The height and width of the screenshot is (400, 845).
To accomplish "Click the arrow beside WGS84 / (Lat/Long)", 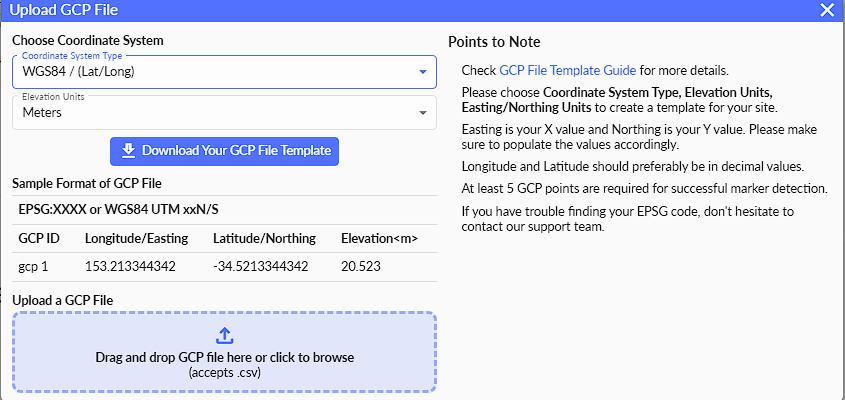I will (423, 72).
